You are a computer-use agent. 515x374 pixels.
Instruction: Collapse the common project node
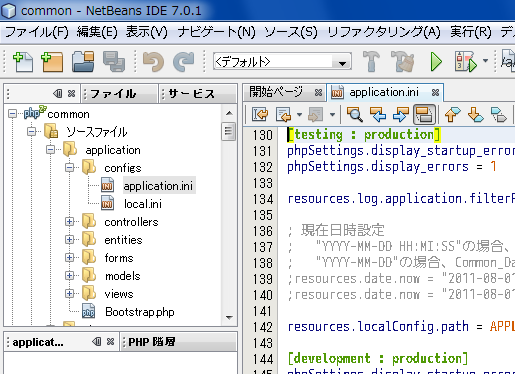[12, 114]
